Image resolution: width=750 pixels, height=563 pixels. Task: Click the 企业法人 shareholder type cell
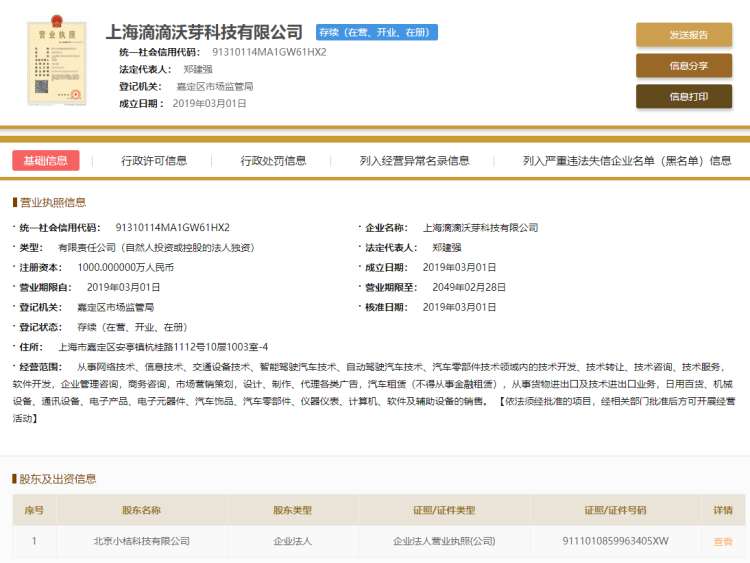292,541
